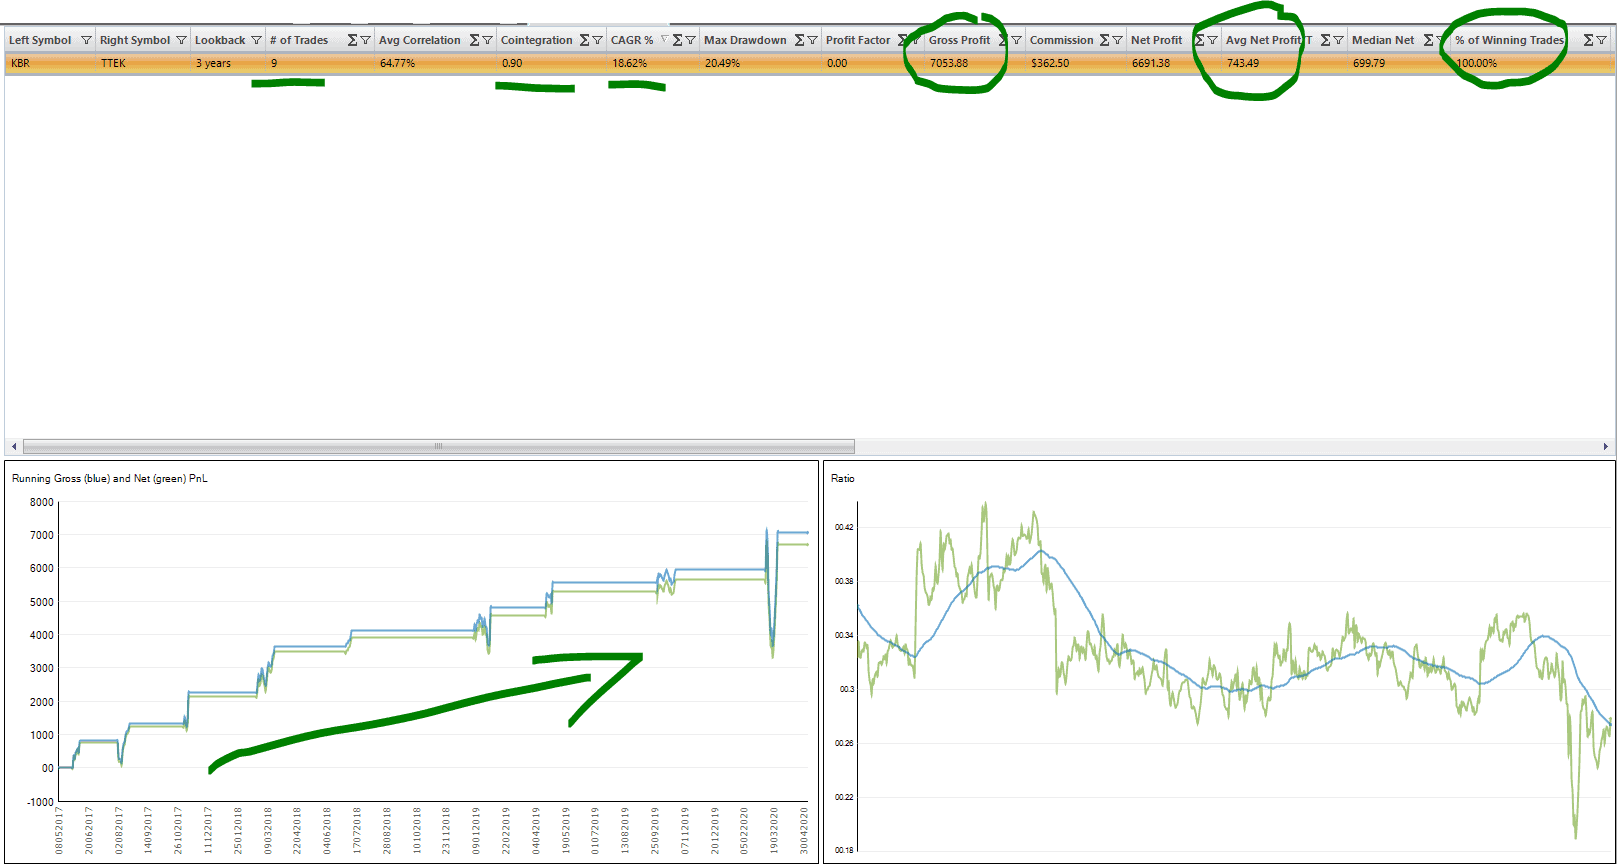Open the Right Symbol column filter icon

point(181,40)
